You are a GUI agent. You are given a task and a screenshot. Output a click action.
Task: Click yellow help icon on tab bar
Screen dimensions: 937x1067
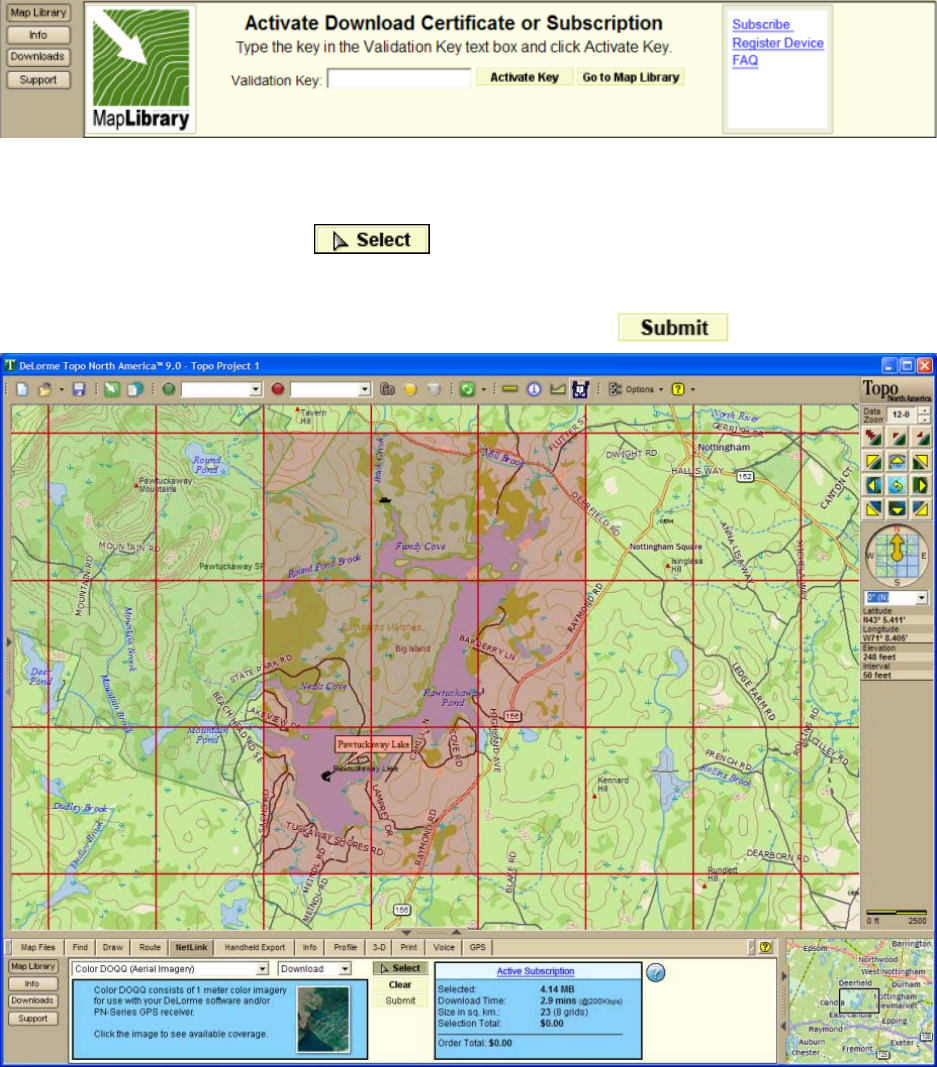766,947
